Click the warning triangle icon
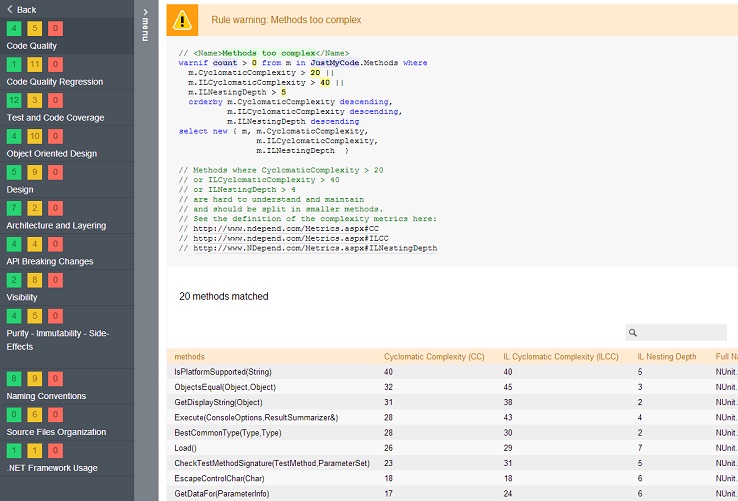Image resolution: width=738 pixels, height=501 pixels. click(x=182, y=20)
